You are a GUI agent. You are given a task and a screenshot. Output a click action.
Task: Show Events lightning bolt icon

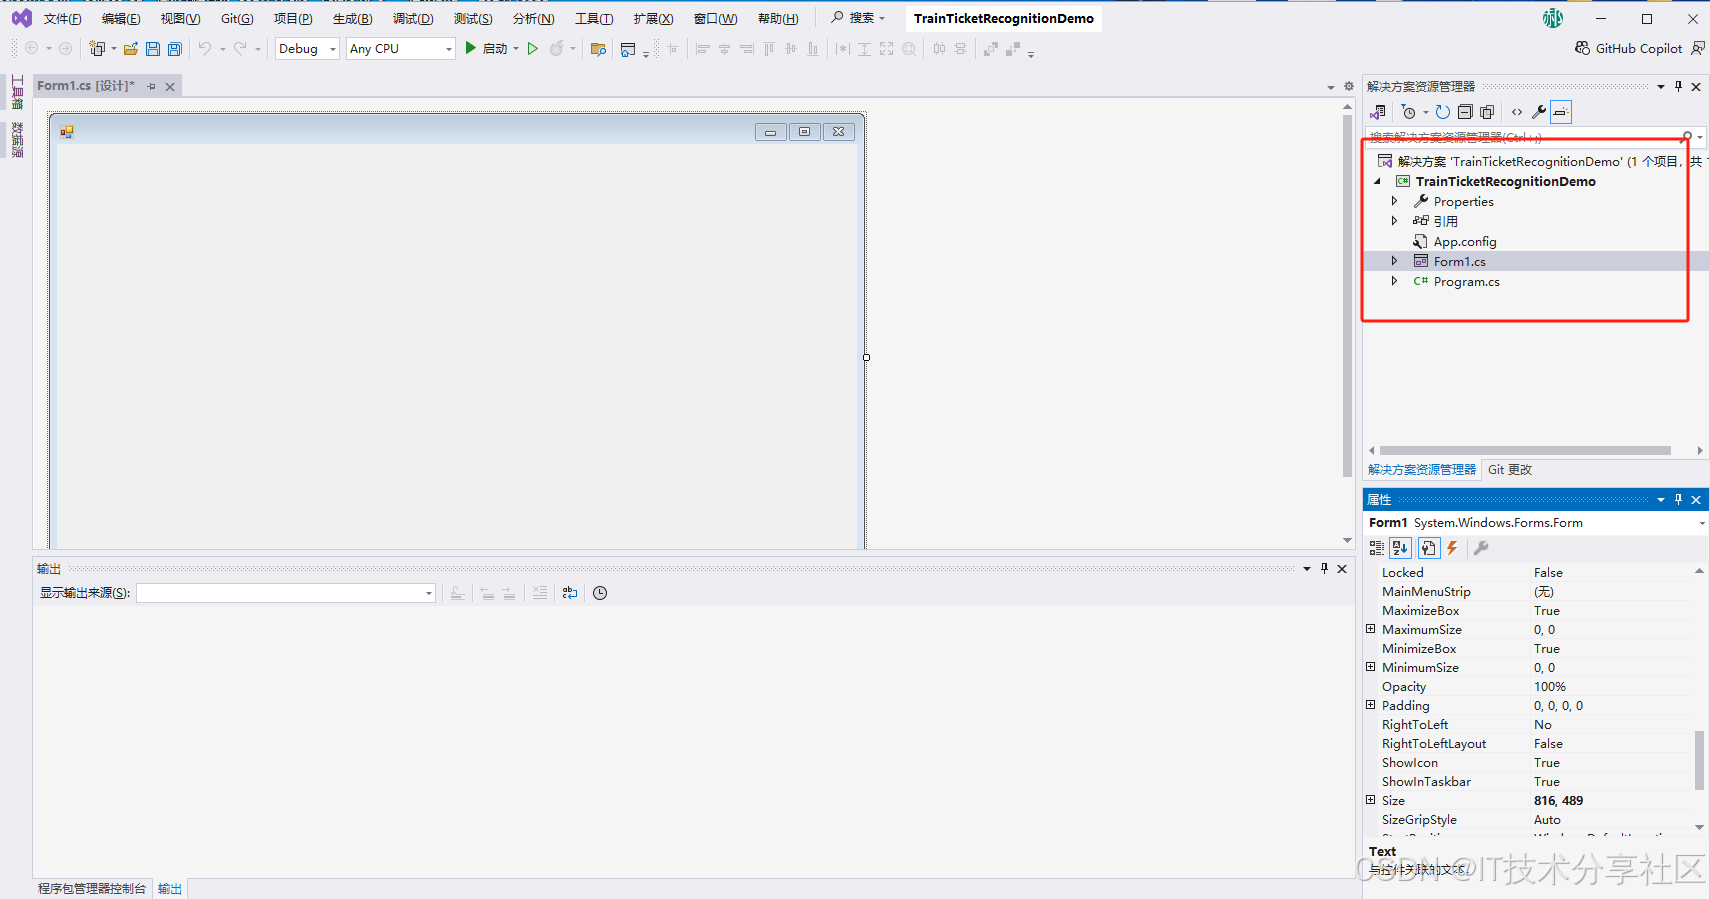point(1452,548)
